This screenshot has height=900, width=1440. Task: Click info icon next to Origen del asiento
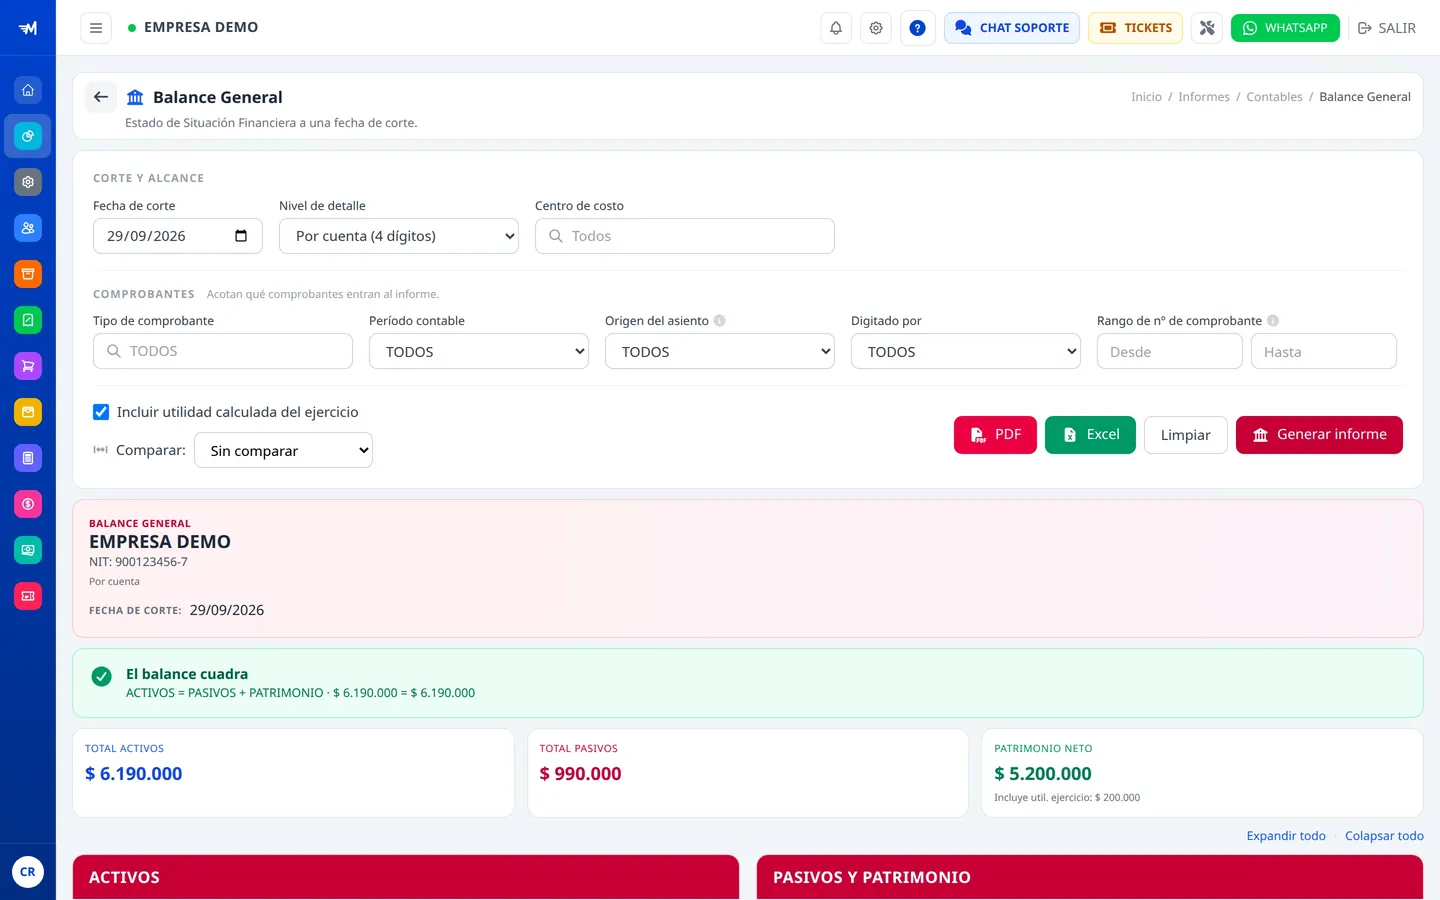click(x=719, y=321)
